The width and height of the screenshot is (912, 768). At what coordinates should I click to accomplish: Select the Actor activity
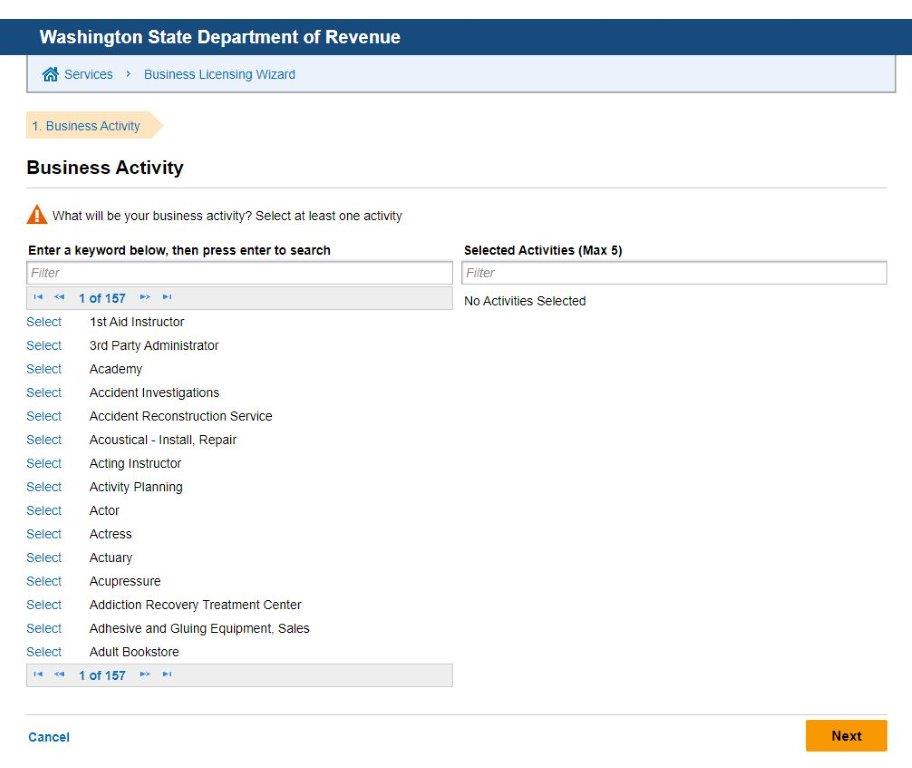[44, 510]
